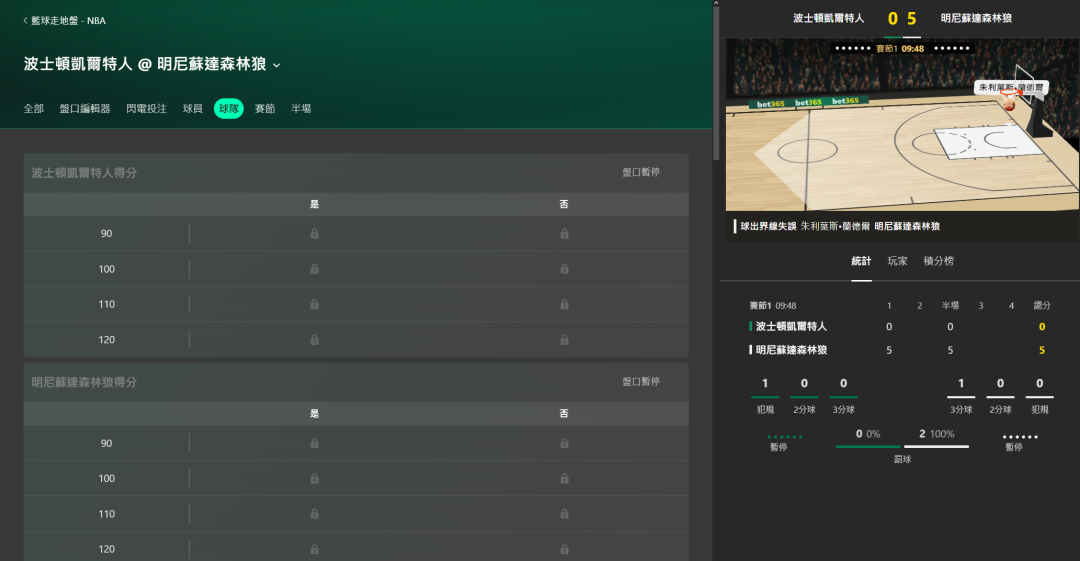The width and height of the screenshot is (1080, 561).
Task: Open the 球員 tab
Action: click(x=192, y=108)
